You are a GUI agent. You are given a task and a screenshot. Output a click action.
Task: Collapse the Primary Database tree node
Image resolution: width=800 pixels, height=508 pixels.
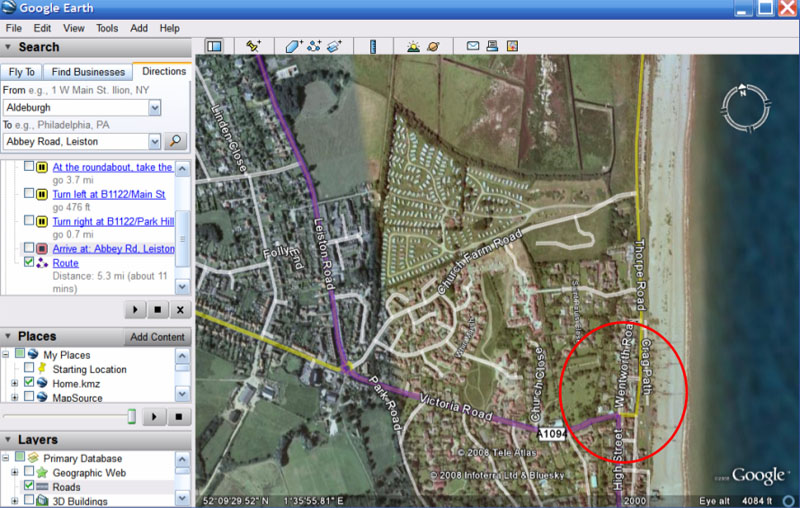(x=6, y=458)
